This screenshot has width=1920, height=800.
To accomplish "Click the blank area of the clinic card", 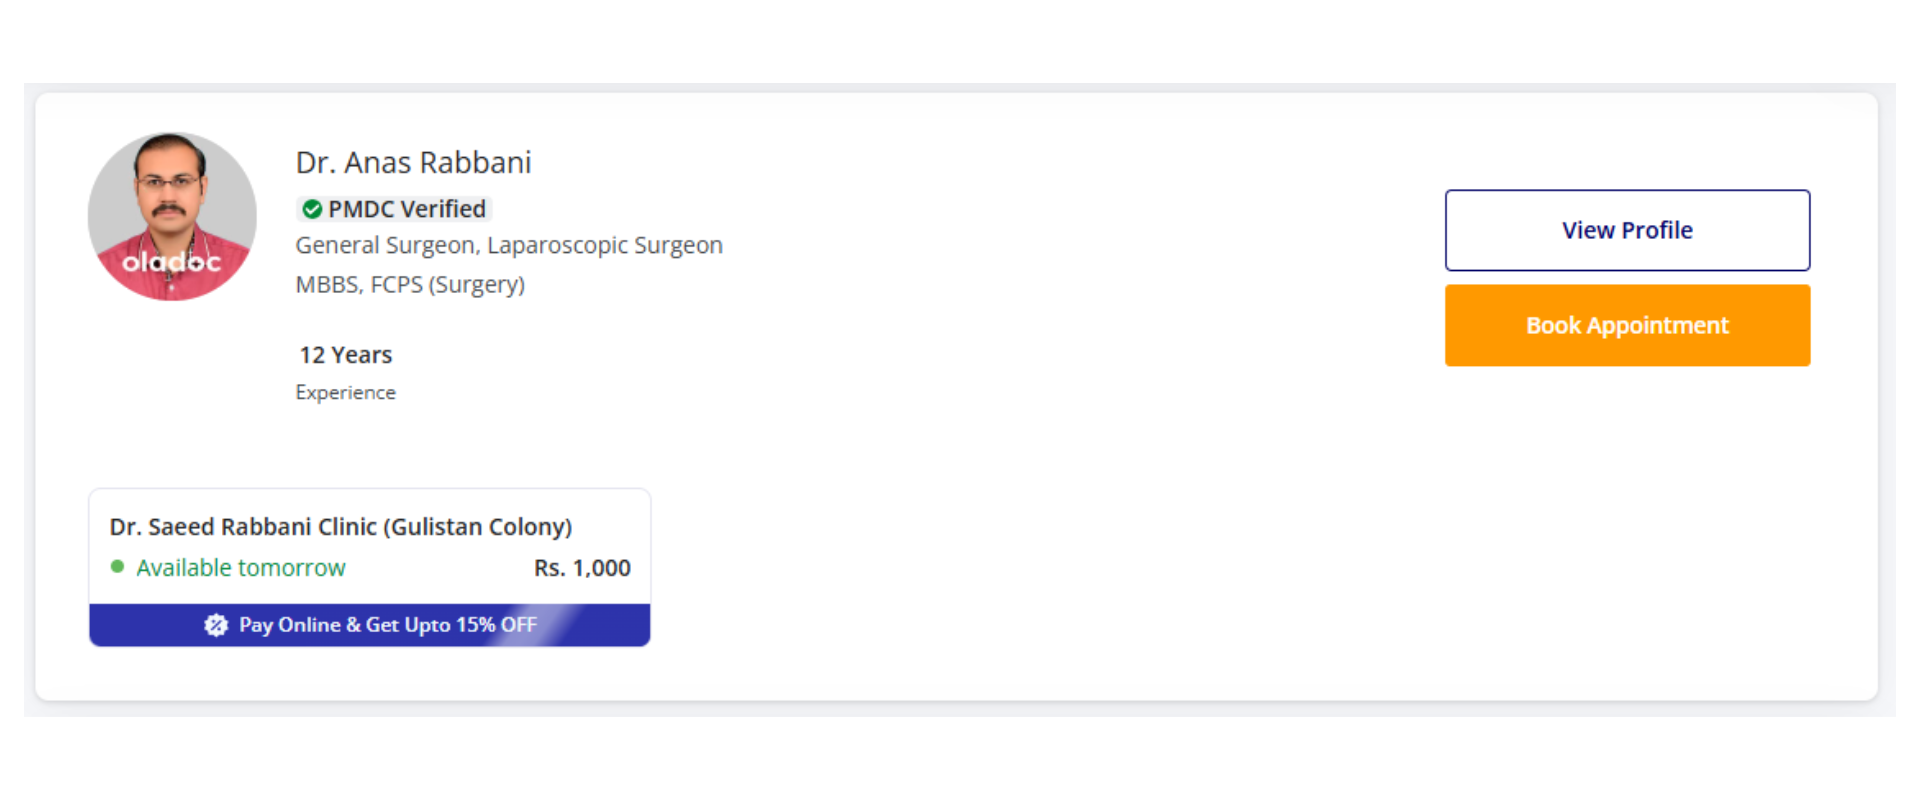I will 440,568.
